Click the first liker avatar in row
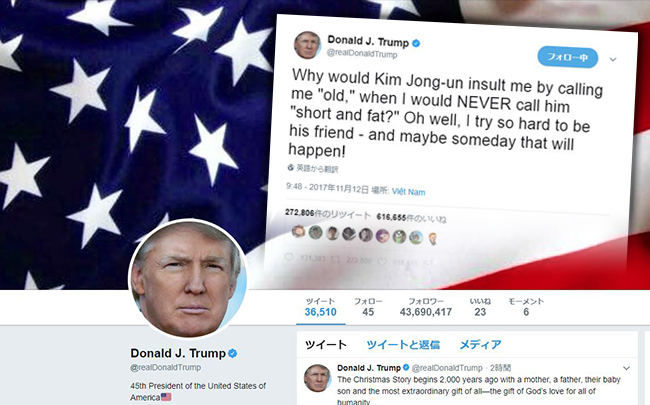 pos(298,231)
